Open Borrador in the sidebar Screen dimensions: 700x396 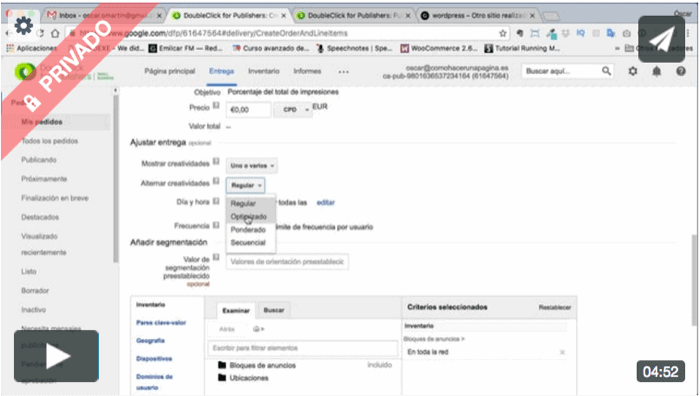tap(35, 291)
